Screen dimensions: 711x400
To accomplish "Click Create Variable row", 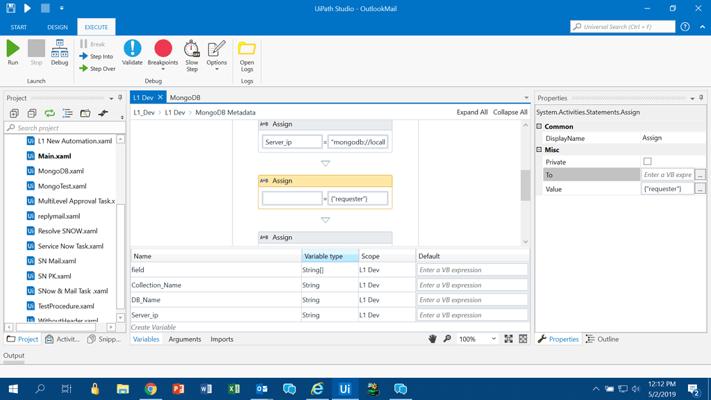I will pos(154,327).
